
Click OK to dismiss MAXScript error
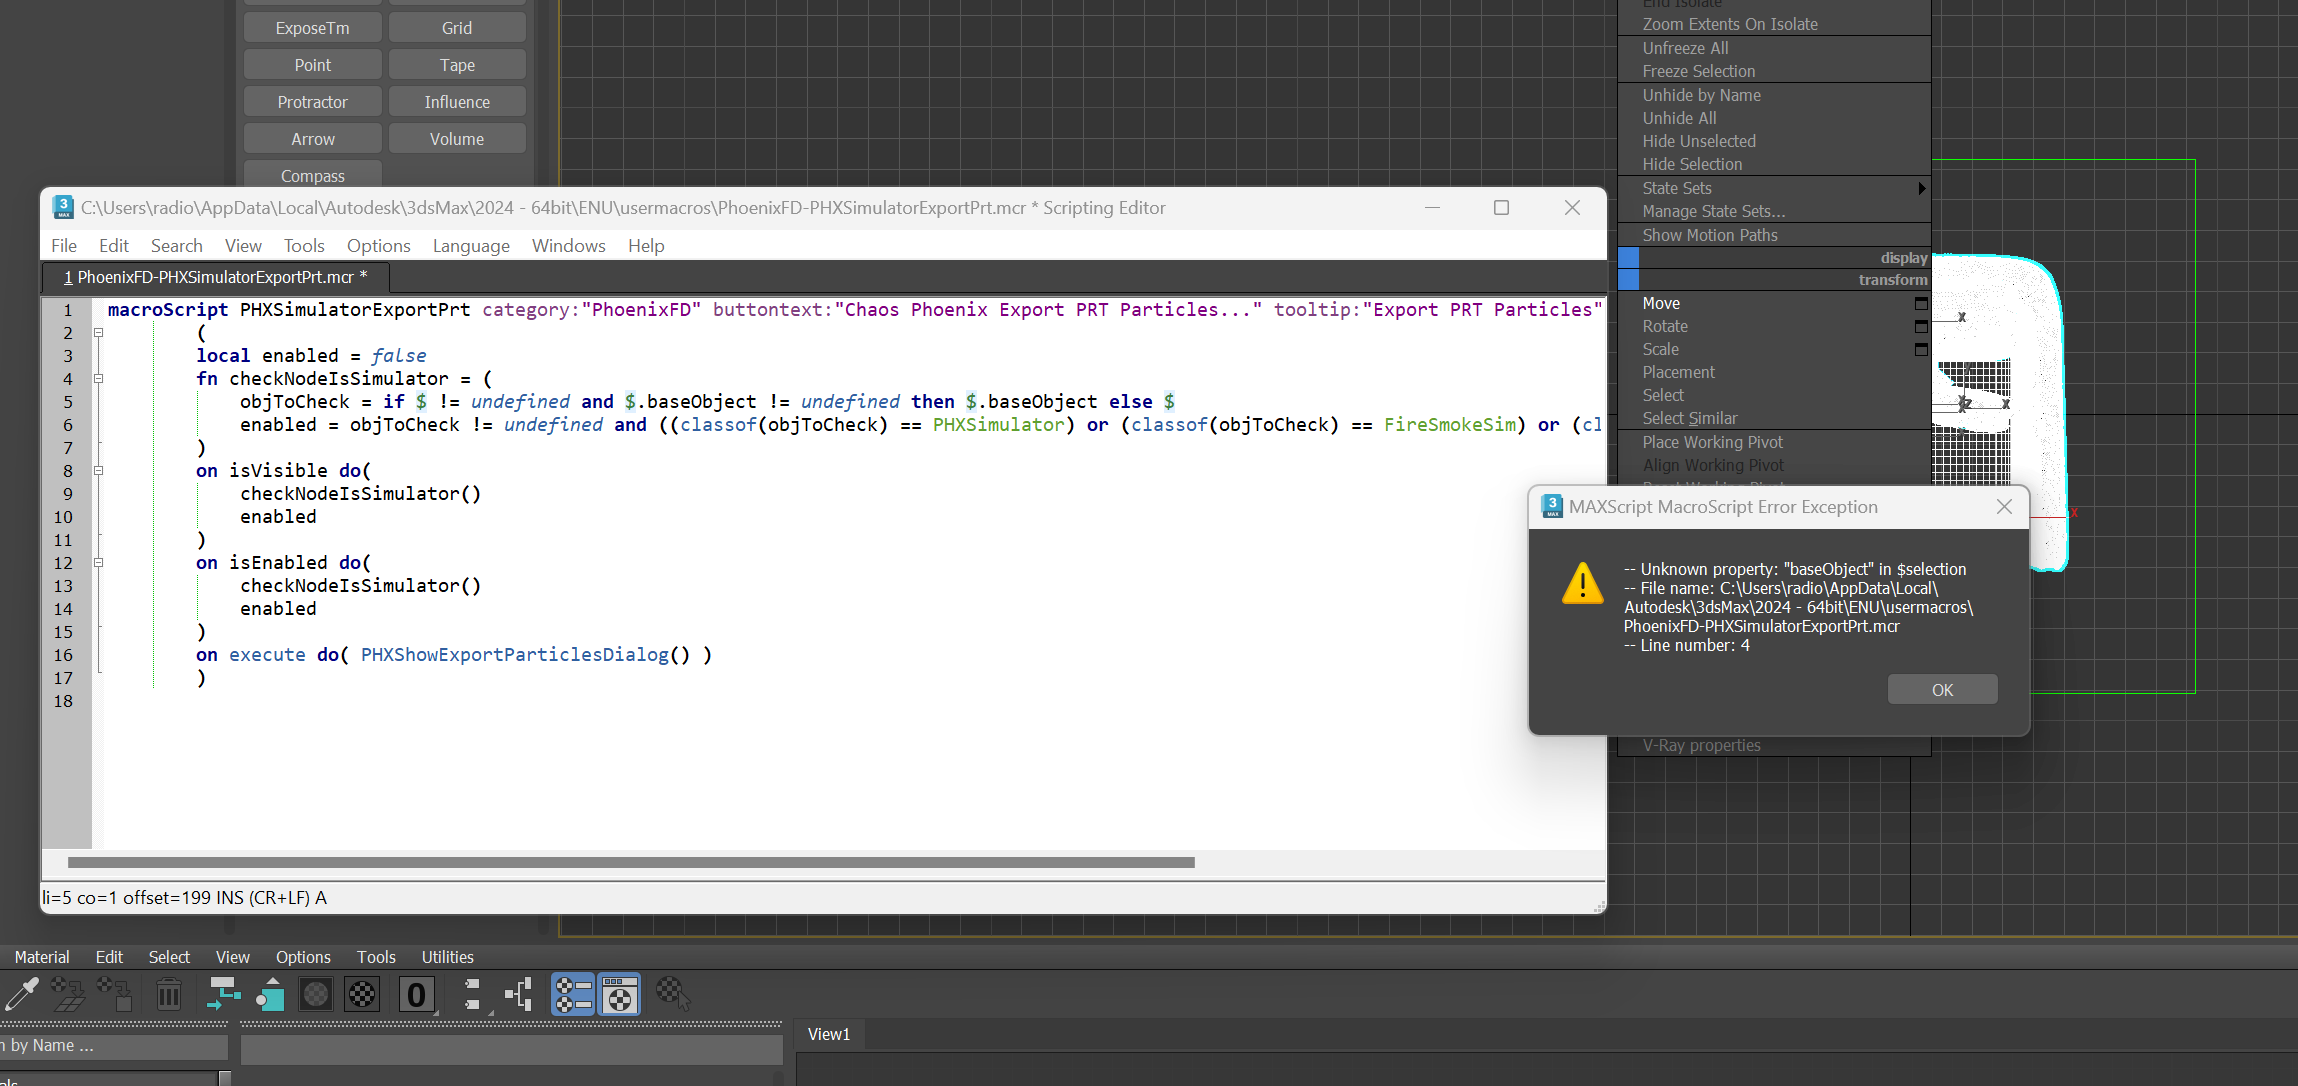[x=1942, y=689]
